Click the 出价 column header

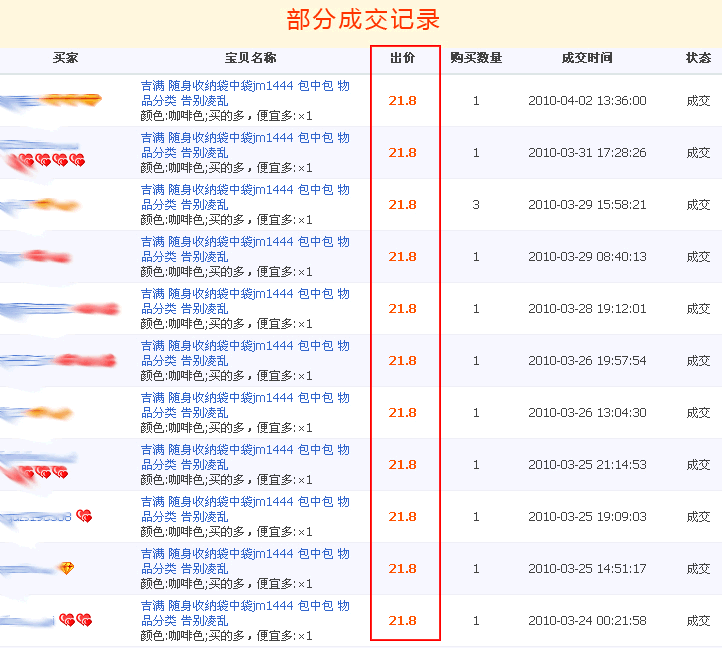[402, 58]
